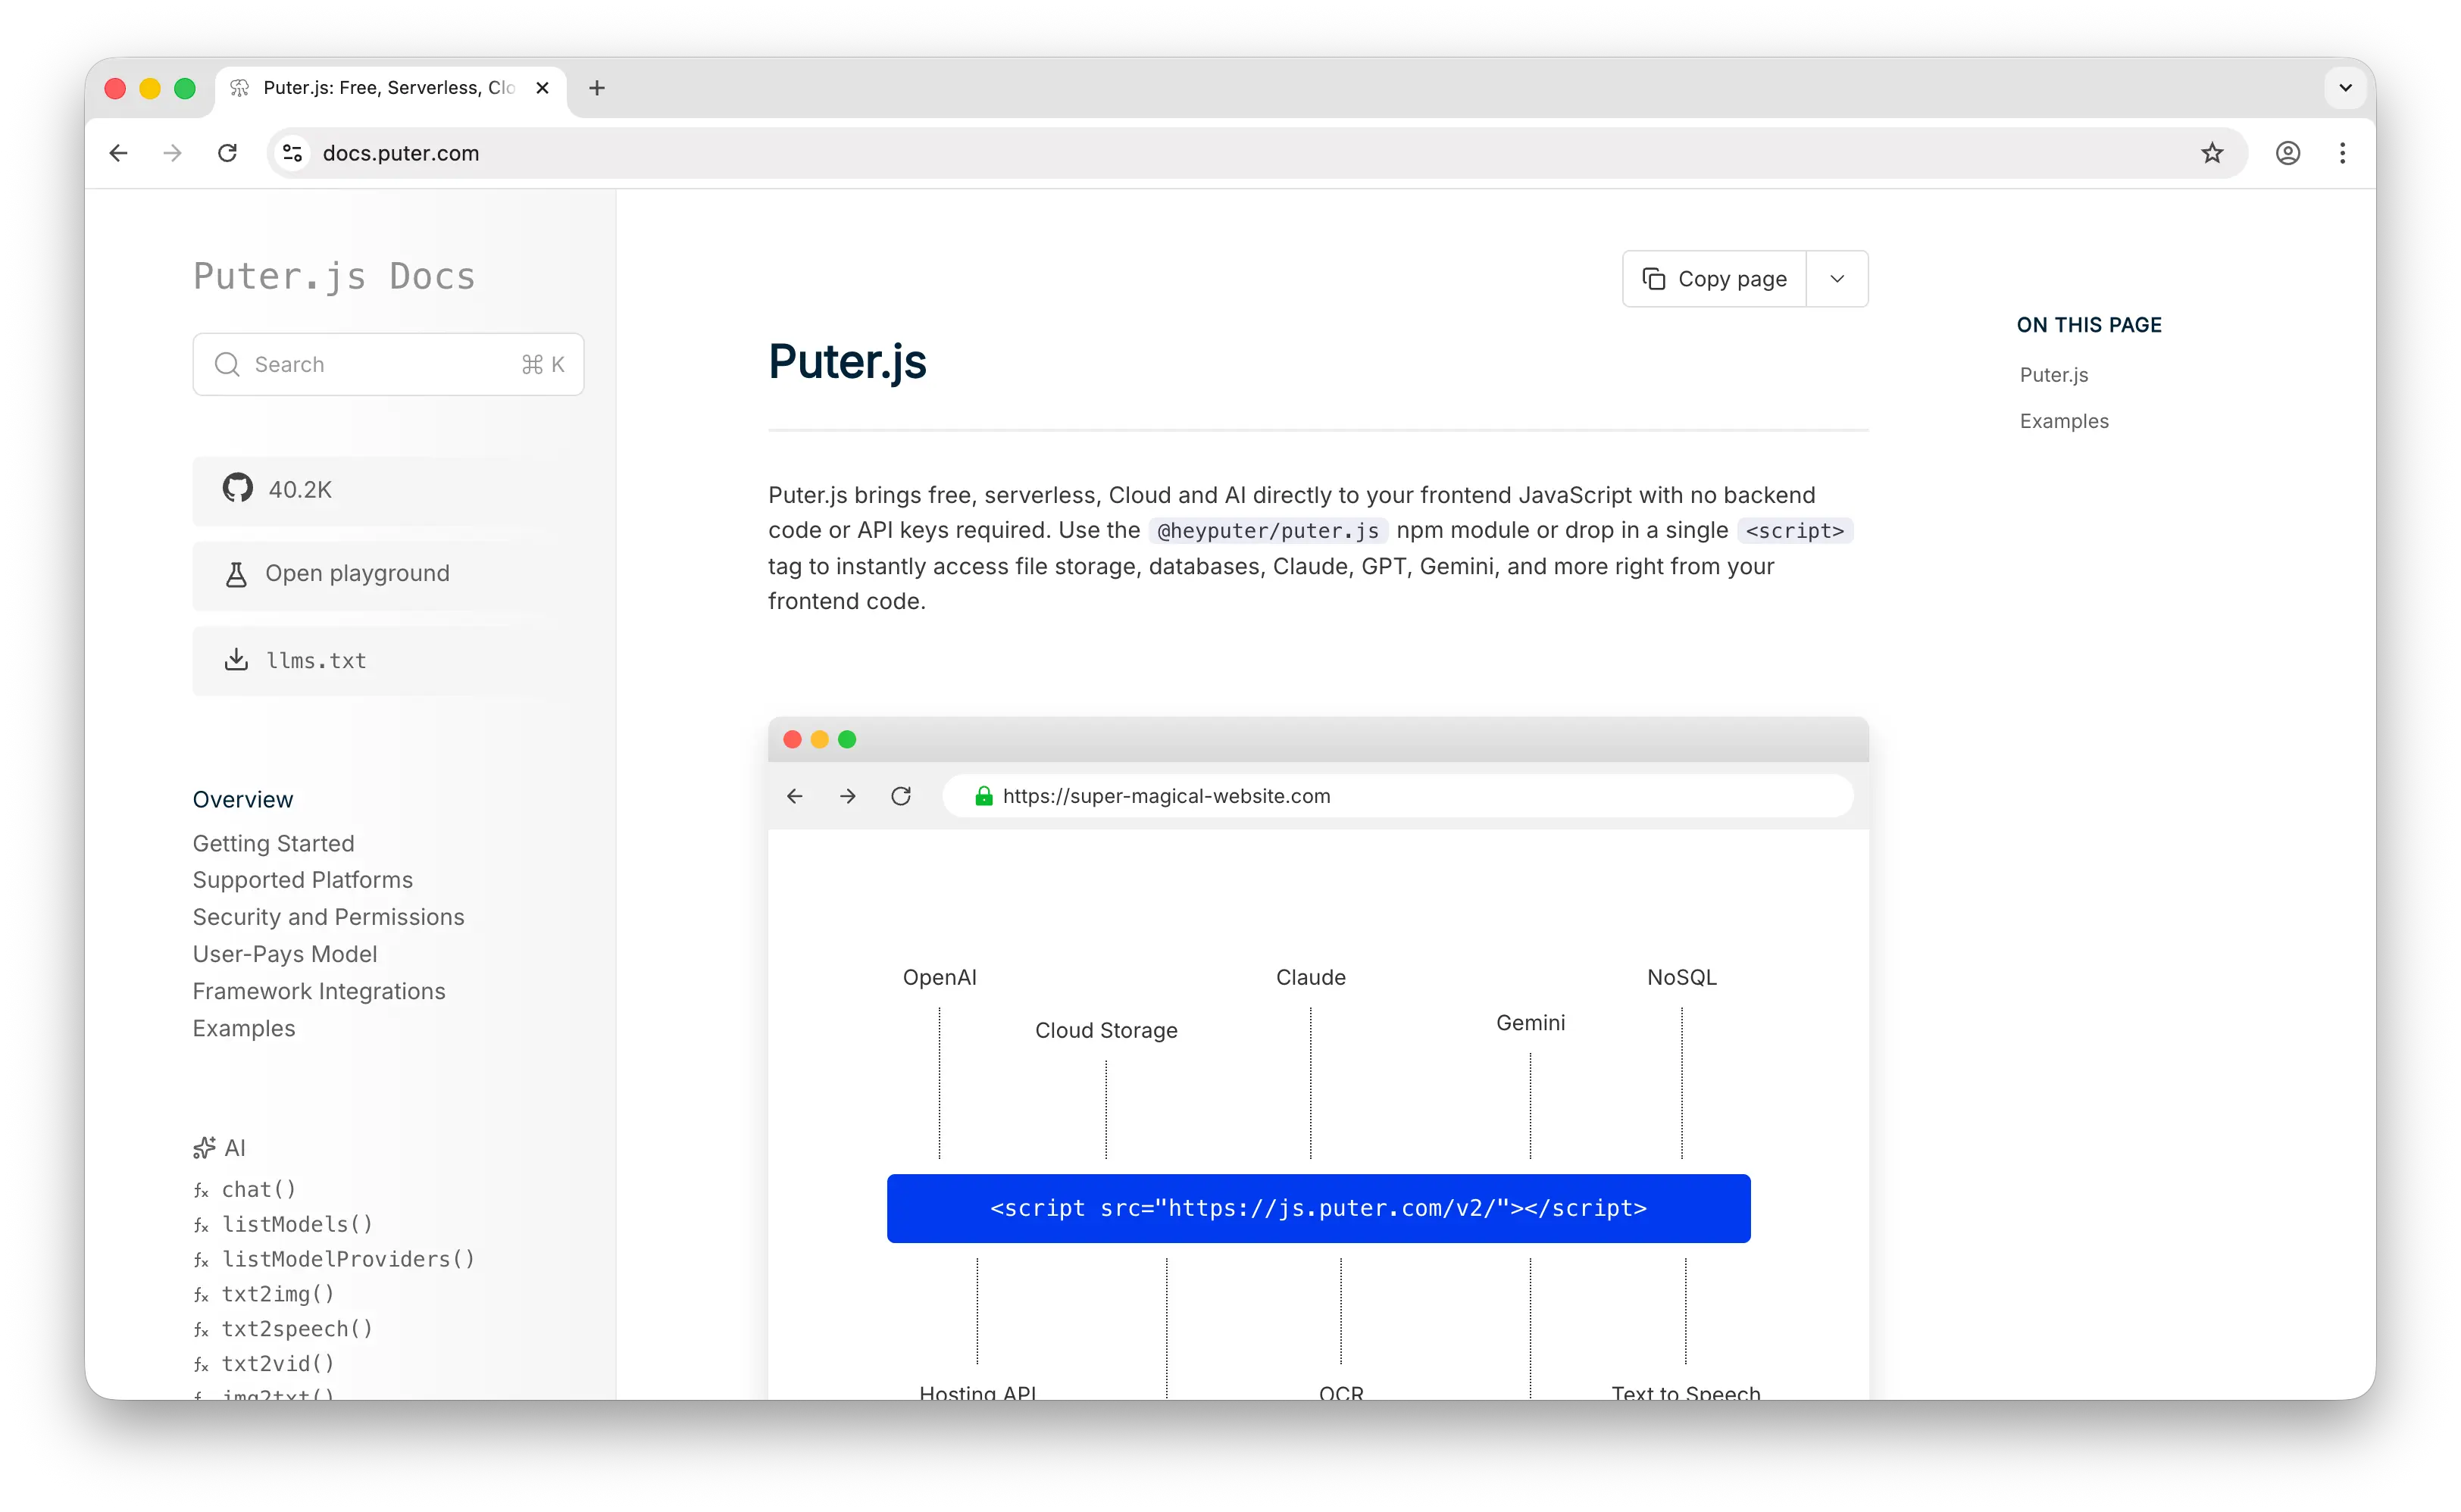Download llms.txt using the download icon

click(x=235, y=660)
